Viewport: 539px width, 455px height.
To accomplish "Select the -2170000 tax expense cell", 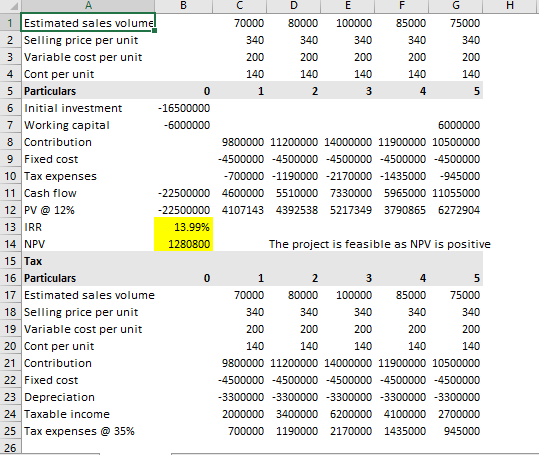I will [x=348, y=176].
